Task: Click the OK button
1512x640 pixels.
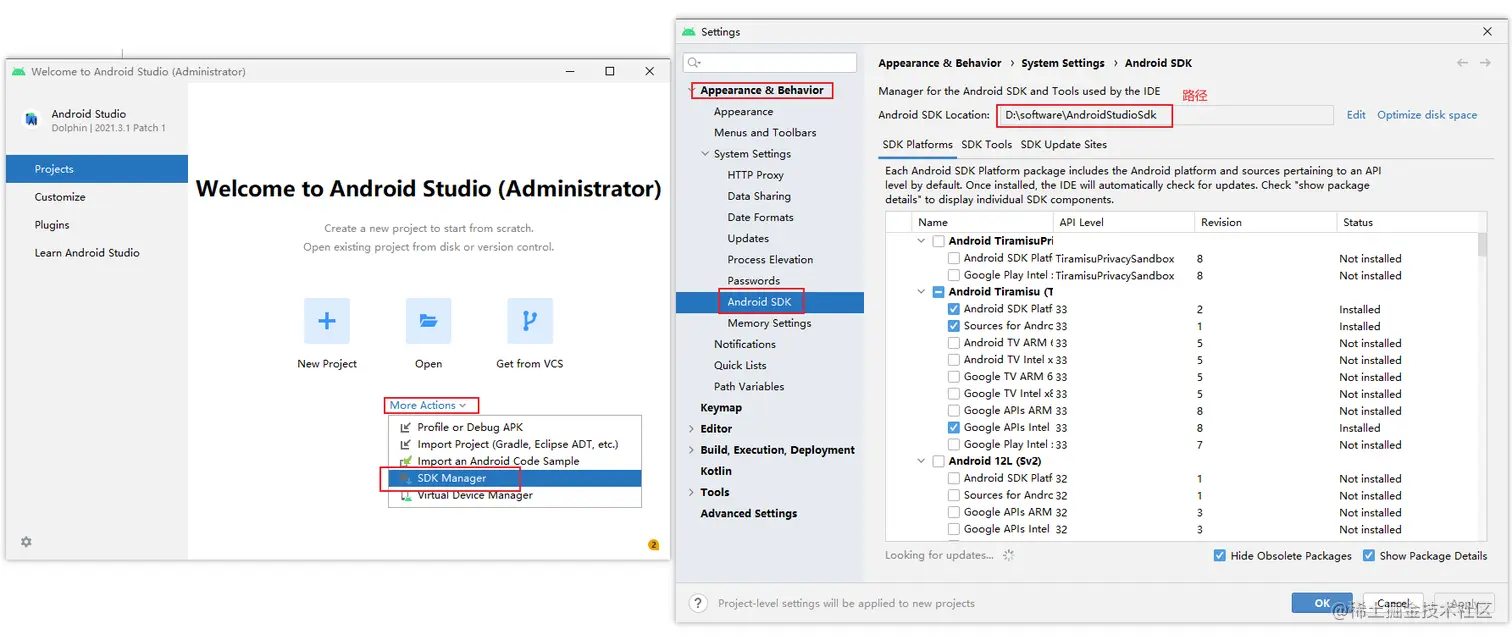Action: pos(1322,603)
